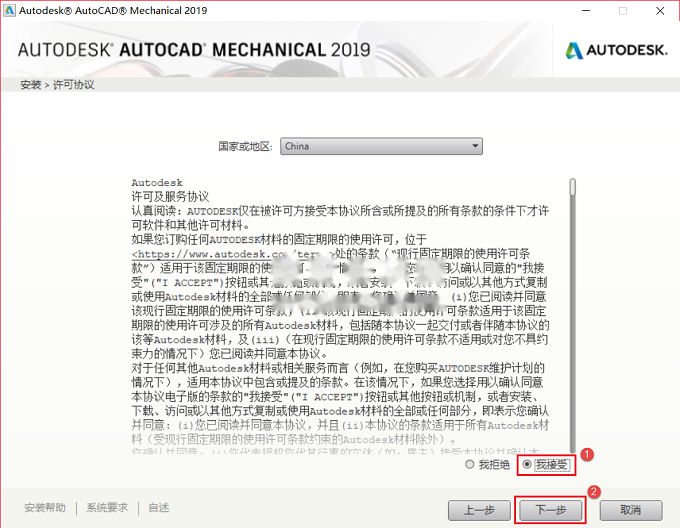Open the 安装帮助 link
This screenshot has height=528, width=680.
(45, 508)
